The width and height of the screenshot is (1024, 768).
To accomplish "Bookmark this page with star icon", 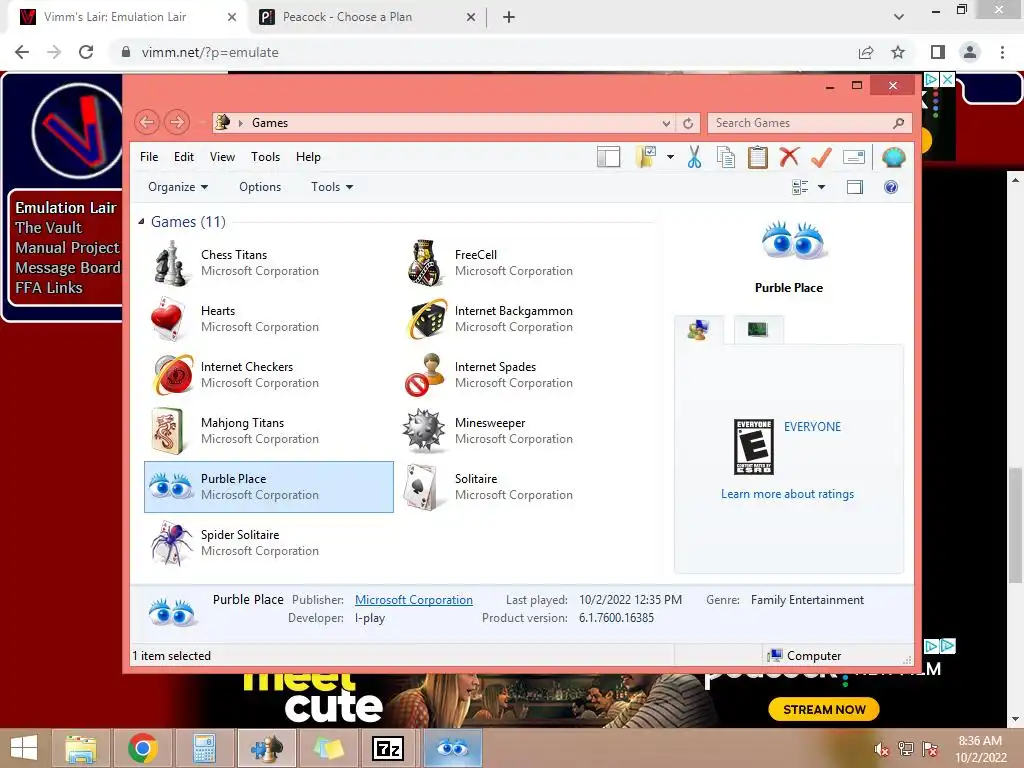I will pos(898,52).
